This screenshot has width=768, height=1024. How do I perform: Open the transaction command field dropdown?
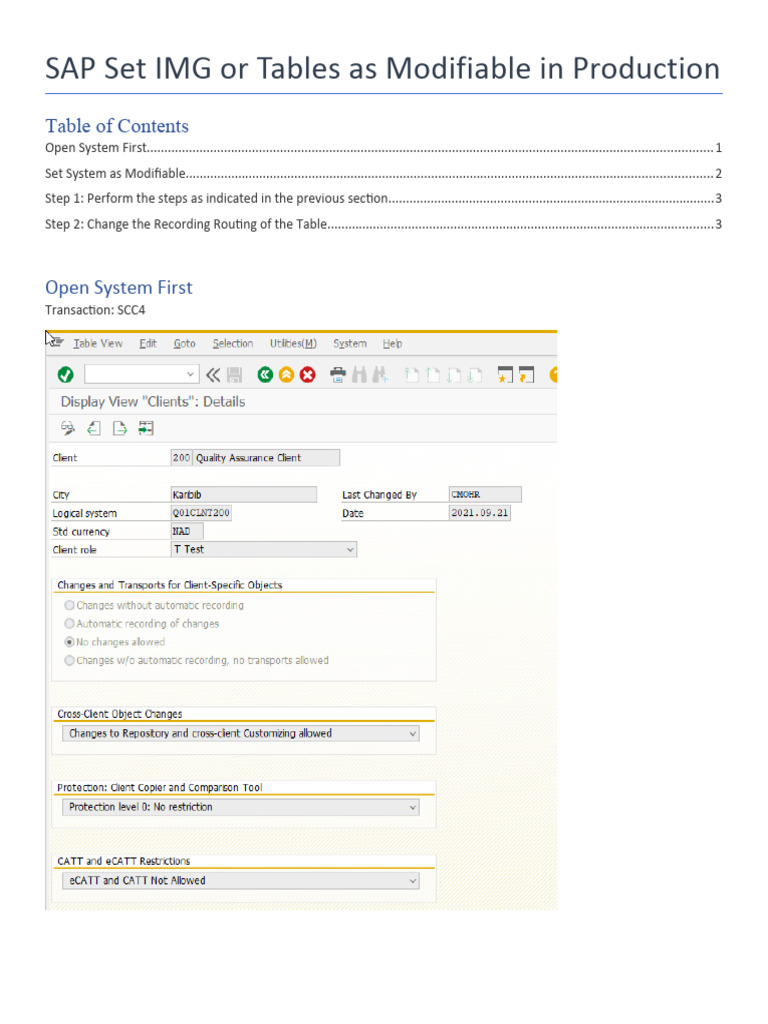click(x=190, y=374)
